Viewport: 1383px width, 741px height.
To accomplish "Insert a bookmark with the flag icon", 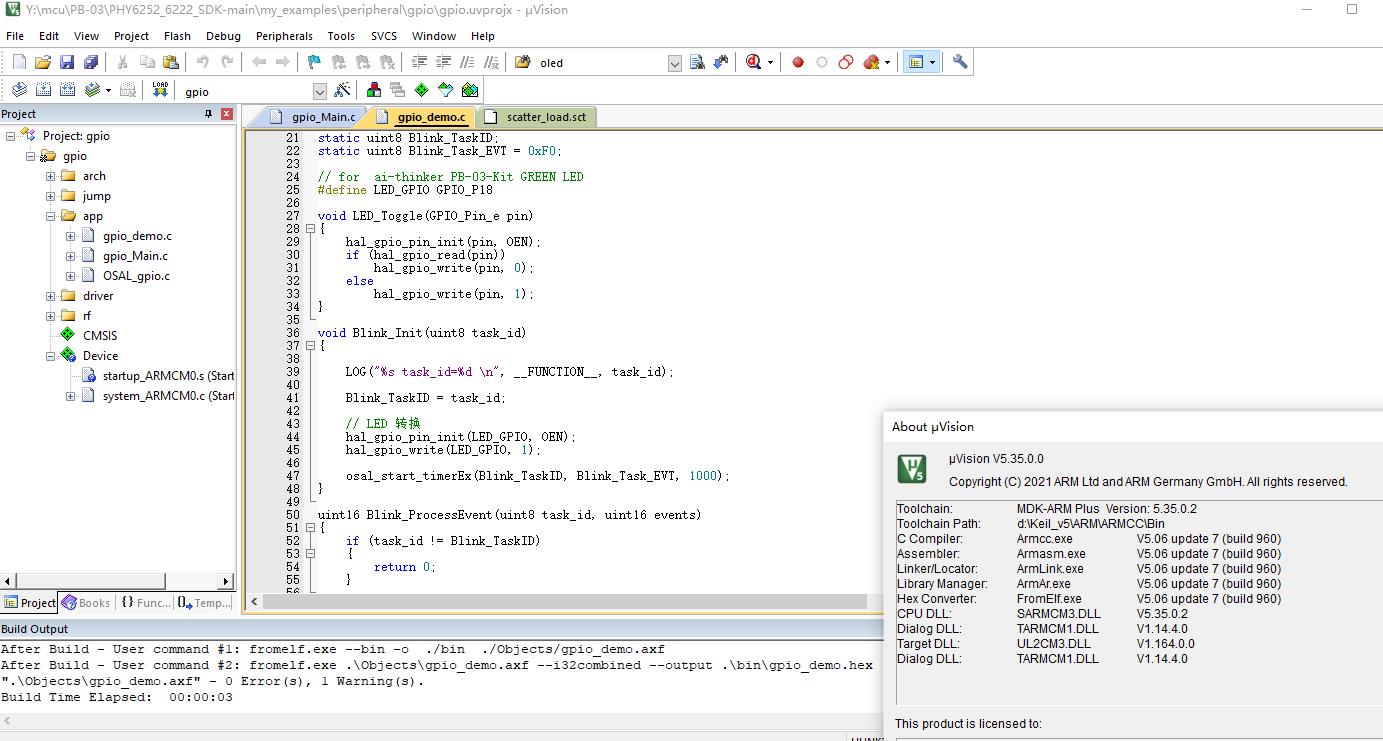I will click(314, 62).
